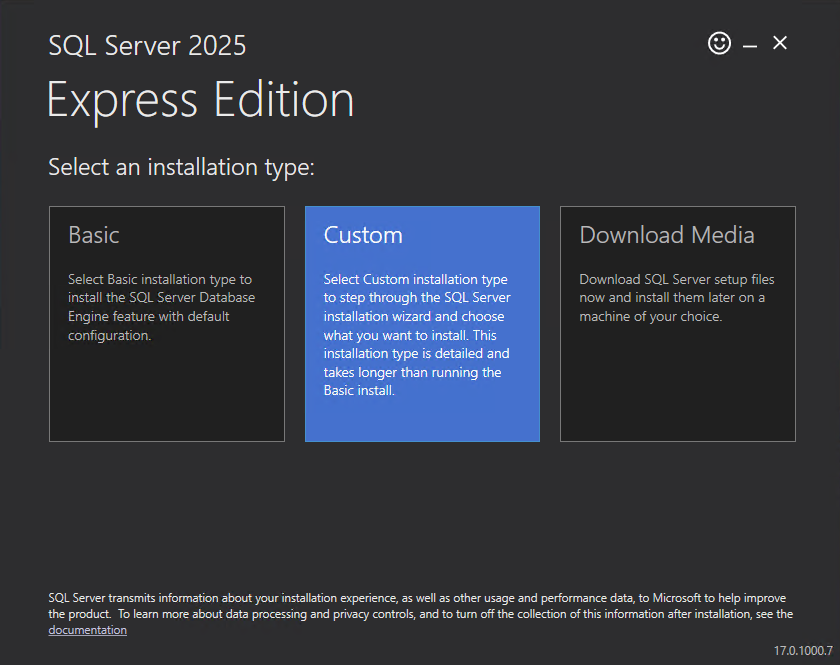Select the Download Media tile
840x665 pixels.
678,324
